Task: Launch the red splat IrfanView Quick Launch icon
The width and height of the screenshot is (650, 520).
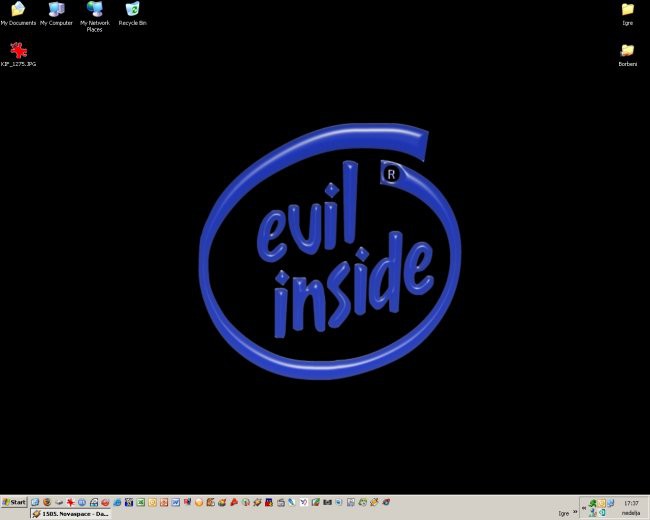Action: (70, 502)
